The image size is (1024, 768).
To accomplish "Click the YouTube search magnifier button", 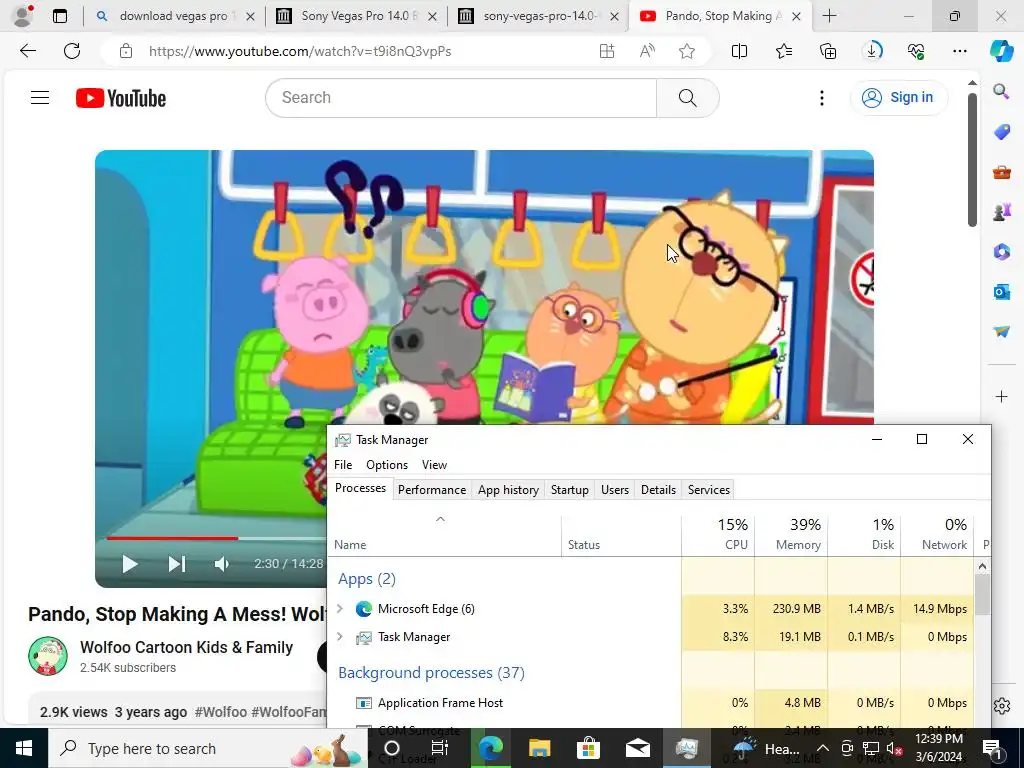I will pos(687,98).
